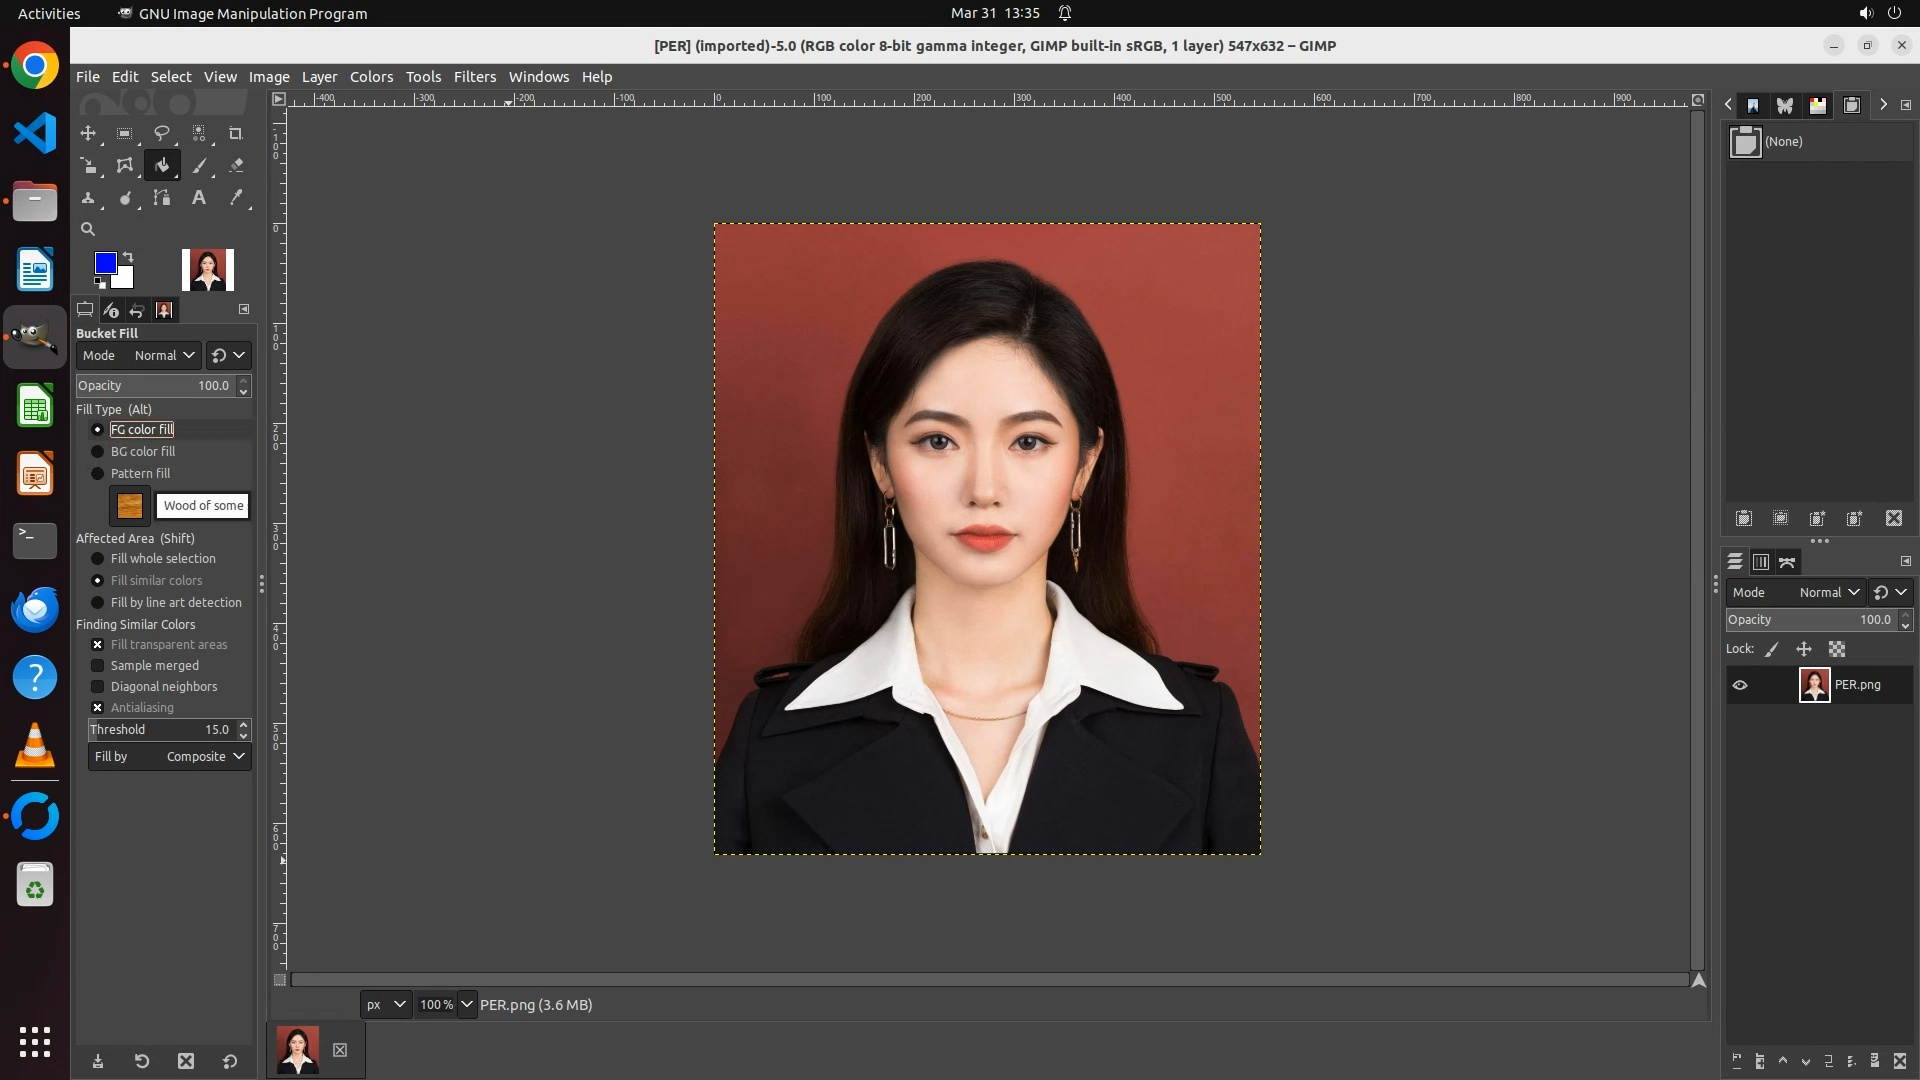Click the Wood pattern name button
The width and height of the screenshot is (1920, 1080).
[x=203, y=506]
